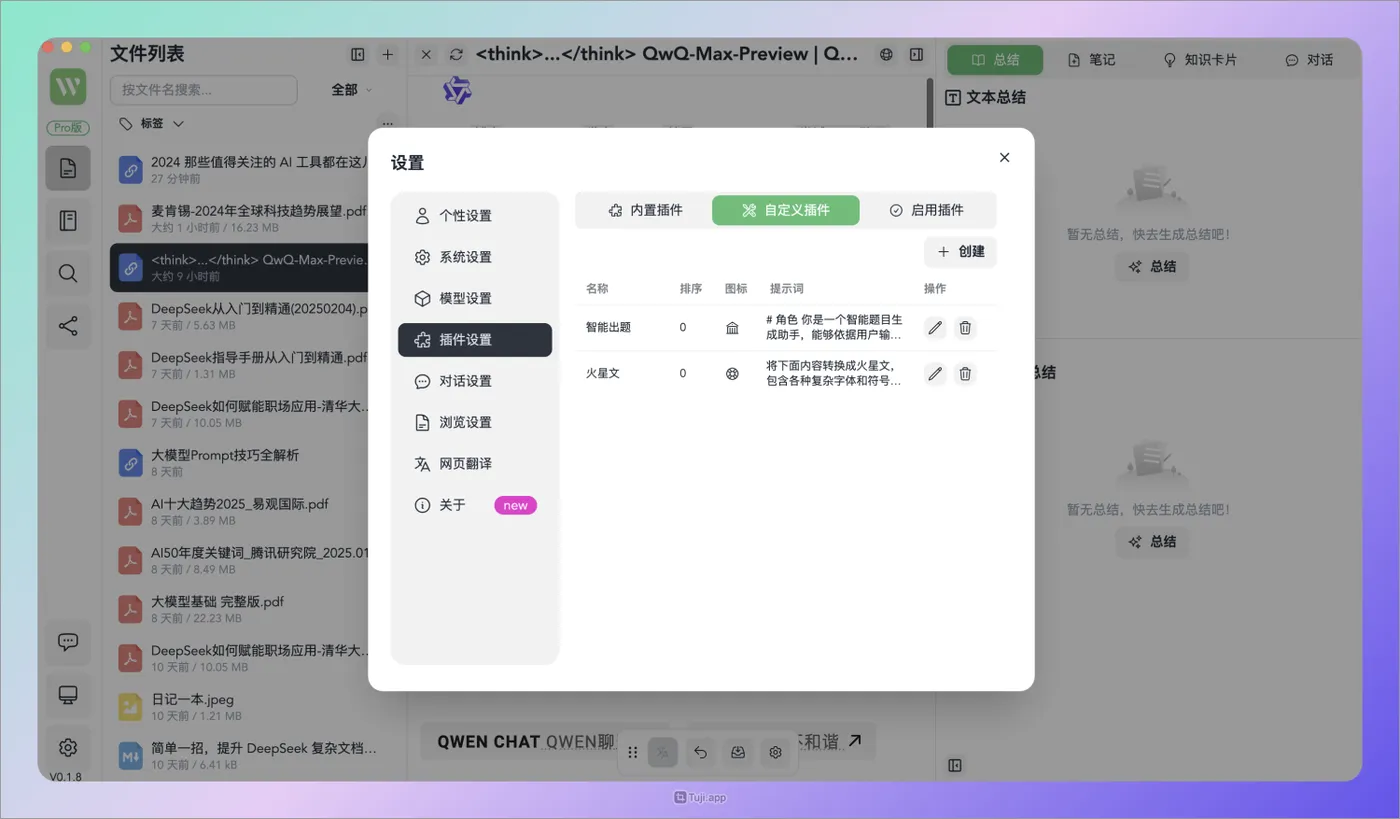The height and width of the screenshot is (819, 1400).
Task: Toggle the right panel icon in header
Action: point(916,55)
